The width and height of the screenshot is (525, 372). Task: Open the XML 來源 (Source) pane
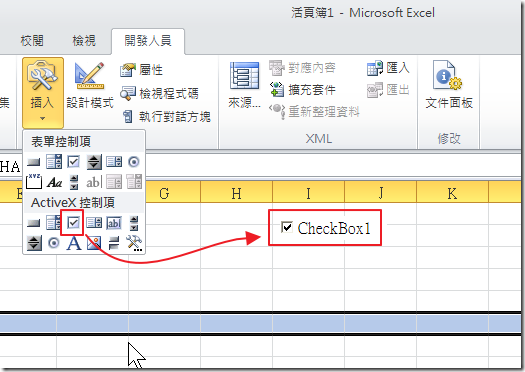(244, 86)
